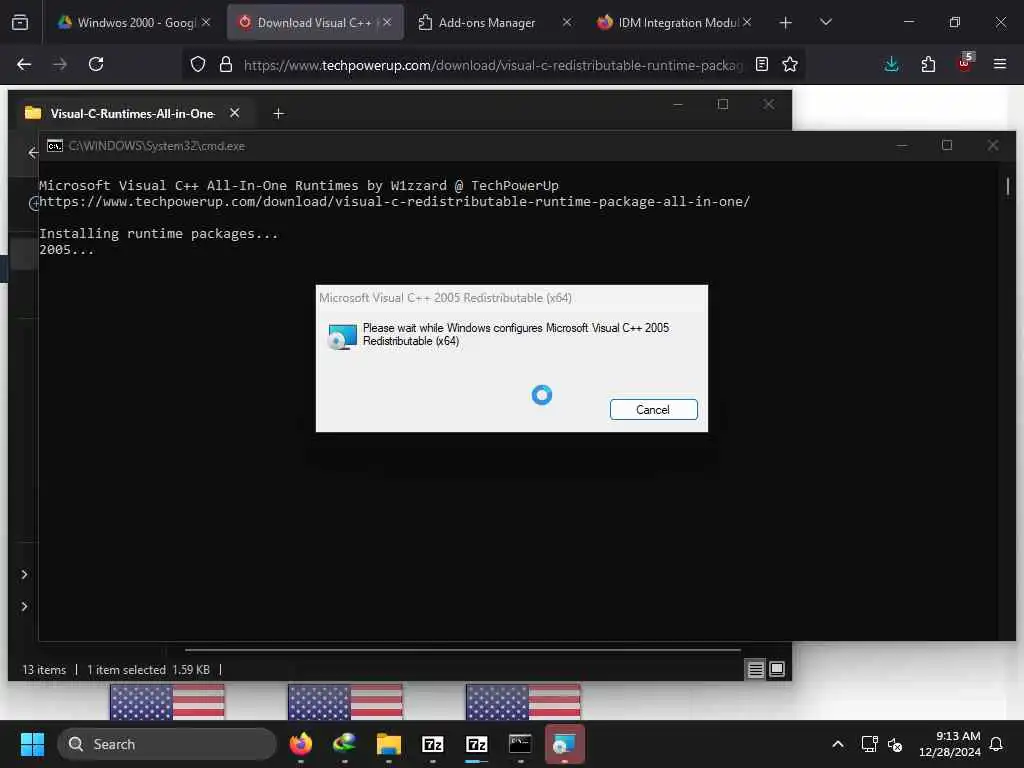
Task: Click the Explorer horizontal scrollbar
Action: [x=463, y=650]
